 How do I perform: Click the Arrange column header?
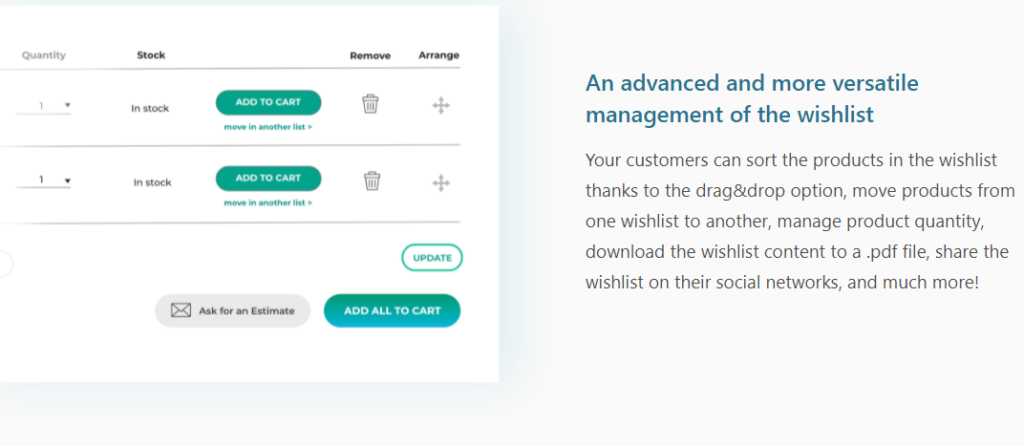(439, 55)
